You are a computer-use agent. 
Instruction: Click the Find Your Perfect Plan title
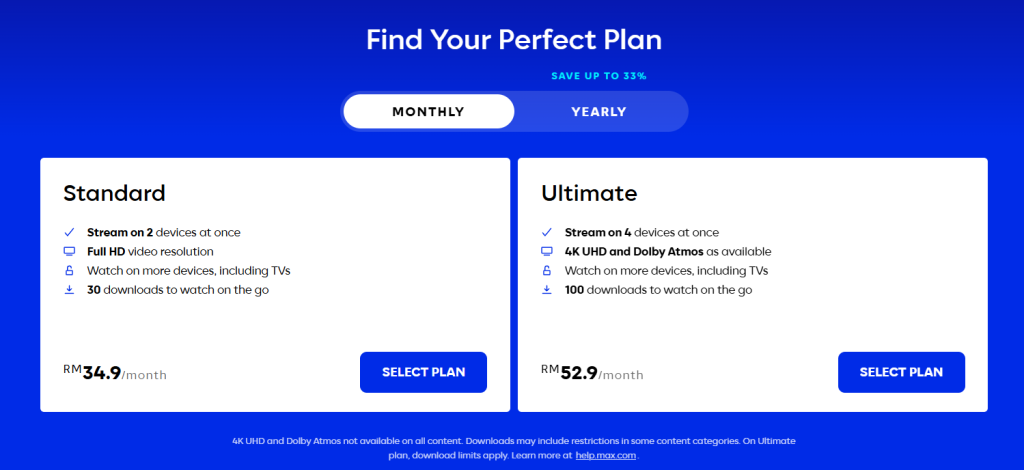click(514, 40)
